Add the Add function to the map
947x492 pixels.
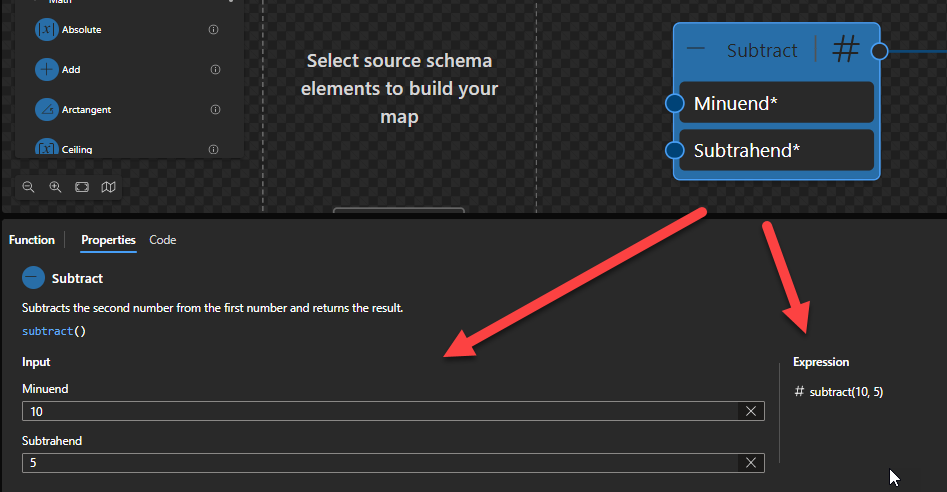coord(46,70)
